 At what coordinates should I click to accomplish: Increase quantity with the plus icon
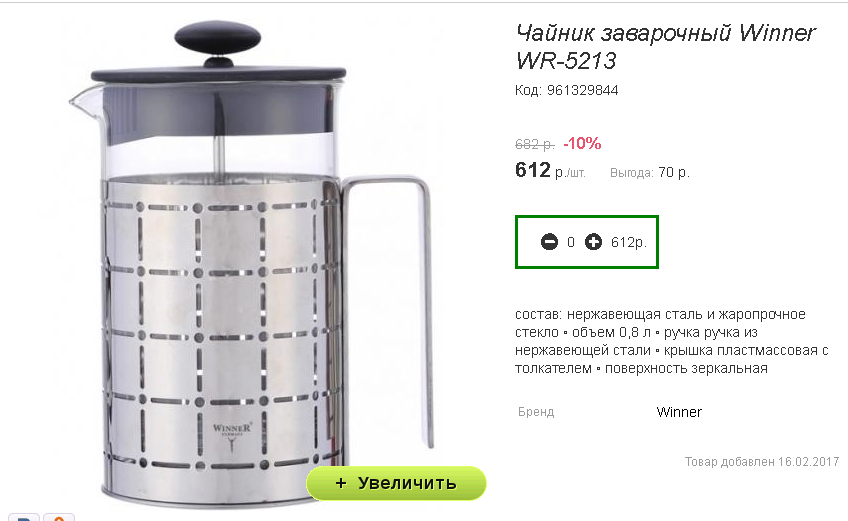tap(593, 242)
